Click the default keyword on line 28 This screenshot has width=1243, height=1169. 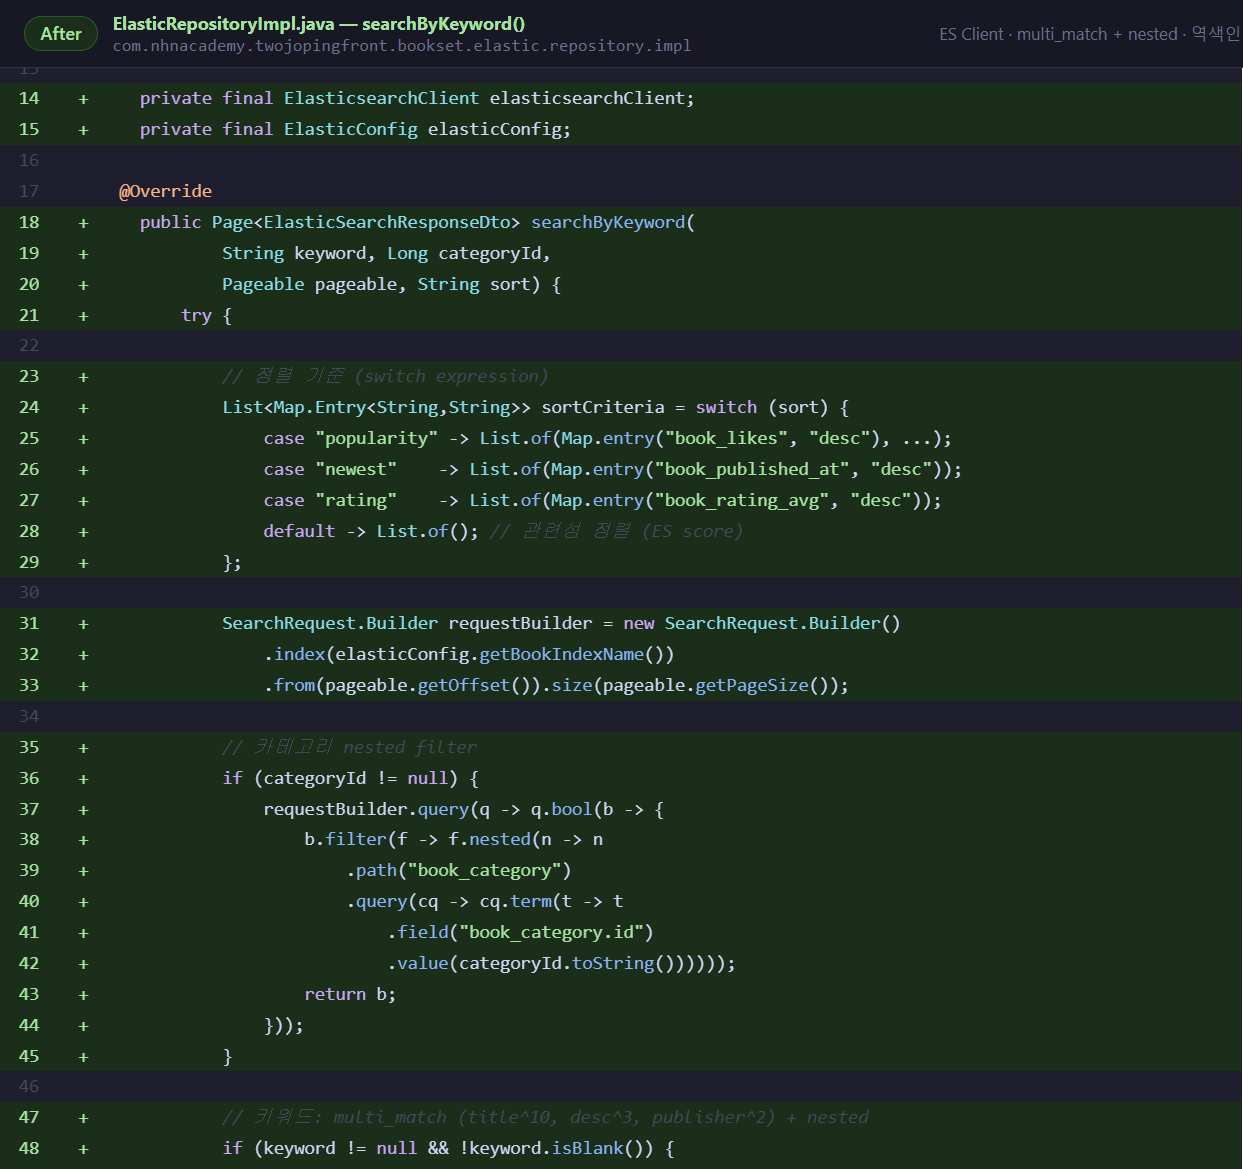pyautogui.click(x=299, y=531)
